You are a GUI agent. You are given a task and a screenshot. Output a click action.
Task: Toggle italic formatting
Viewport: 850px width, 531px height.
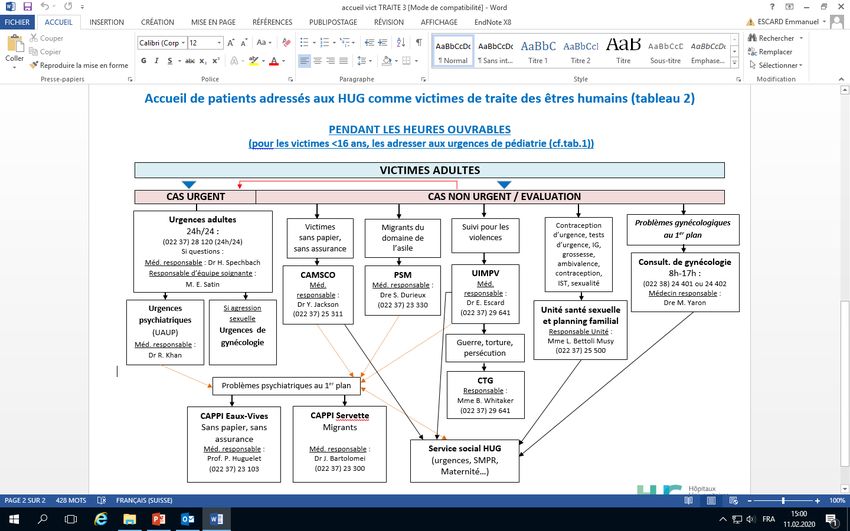(x=157, y=61)
